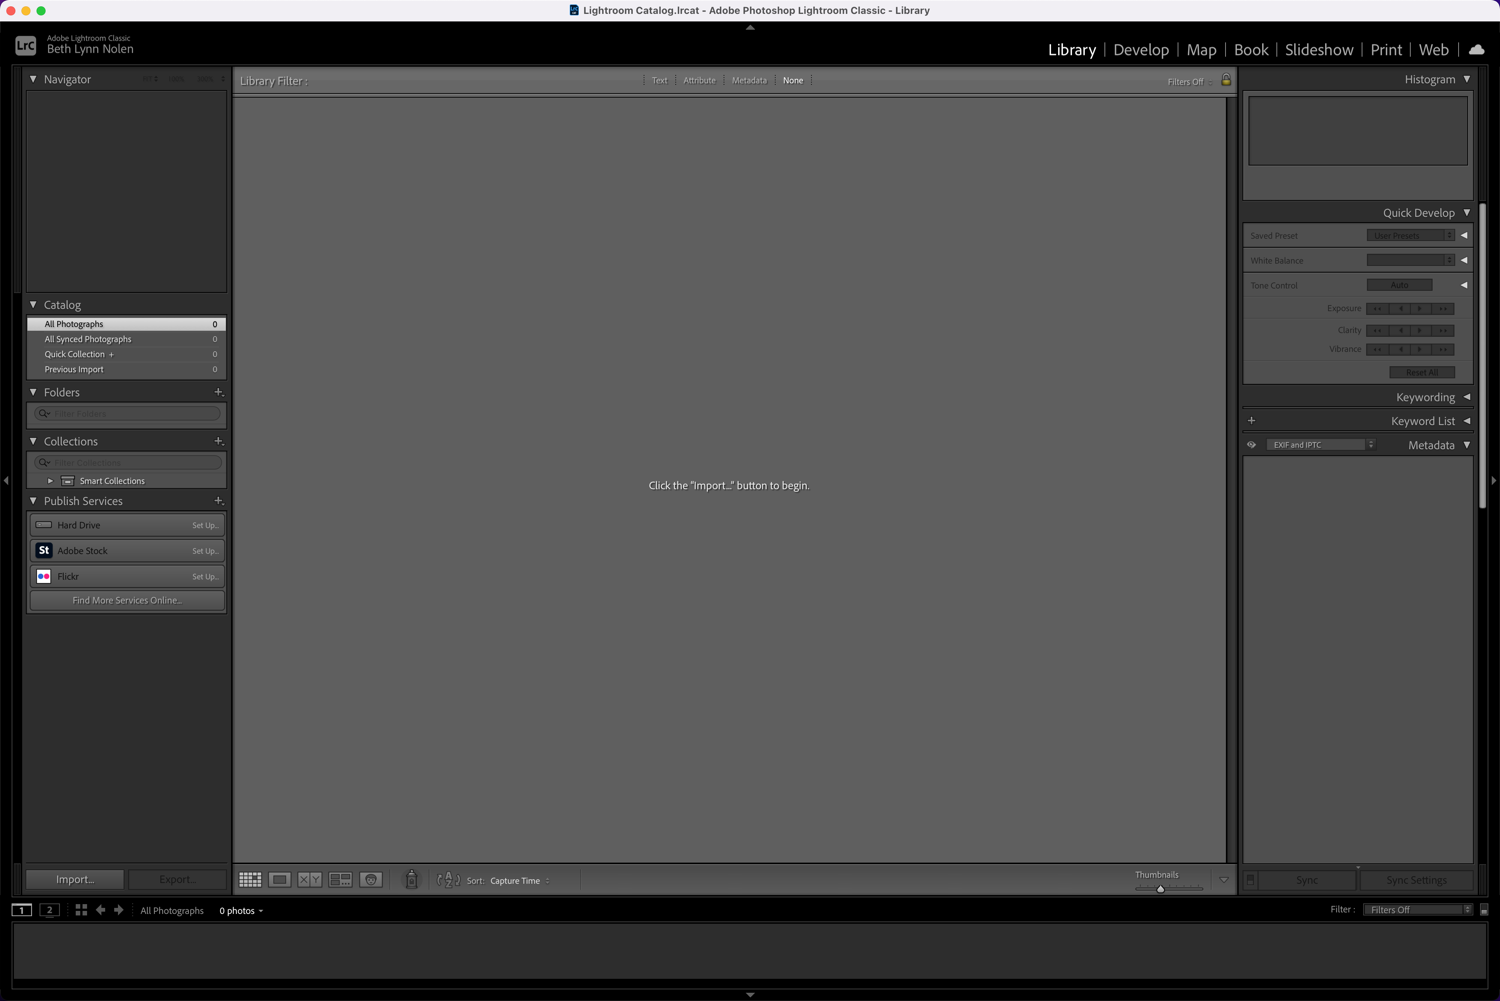The image size is (1500, 1001).
Task: Click filmstrip grid shortcut icon
Action: [x=81, y=910]
